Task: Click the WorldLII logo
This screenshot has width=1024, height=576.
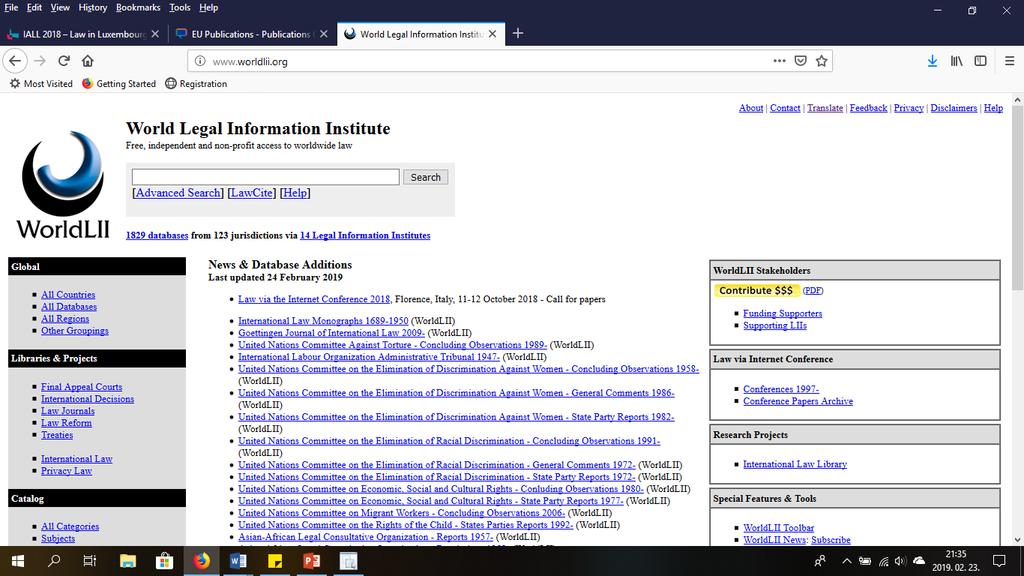Action: pyautogui.click(x=63, y=185)
